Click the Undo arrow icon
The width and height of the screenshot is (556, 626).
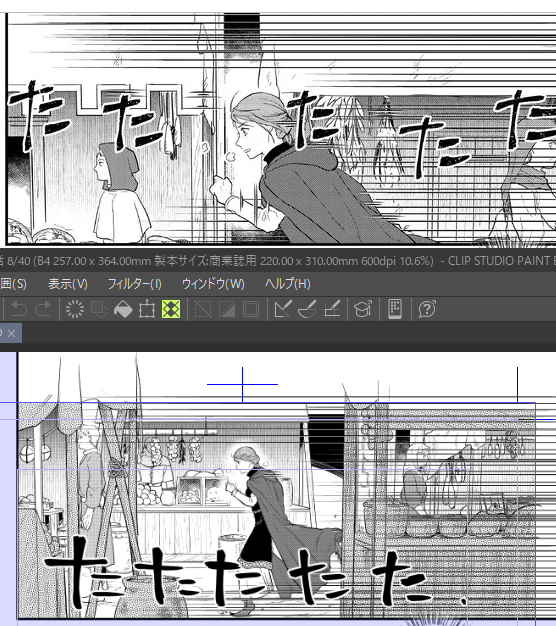pyautogui.click(x=19, y=309)
